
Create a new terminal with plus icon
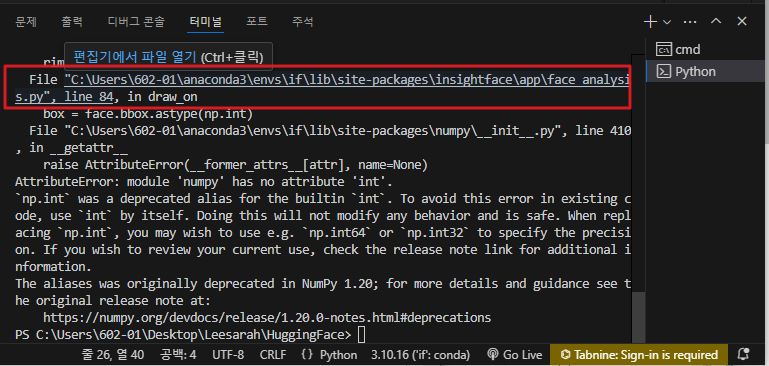650,22
